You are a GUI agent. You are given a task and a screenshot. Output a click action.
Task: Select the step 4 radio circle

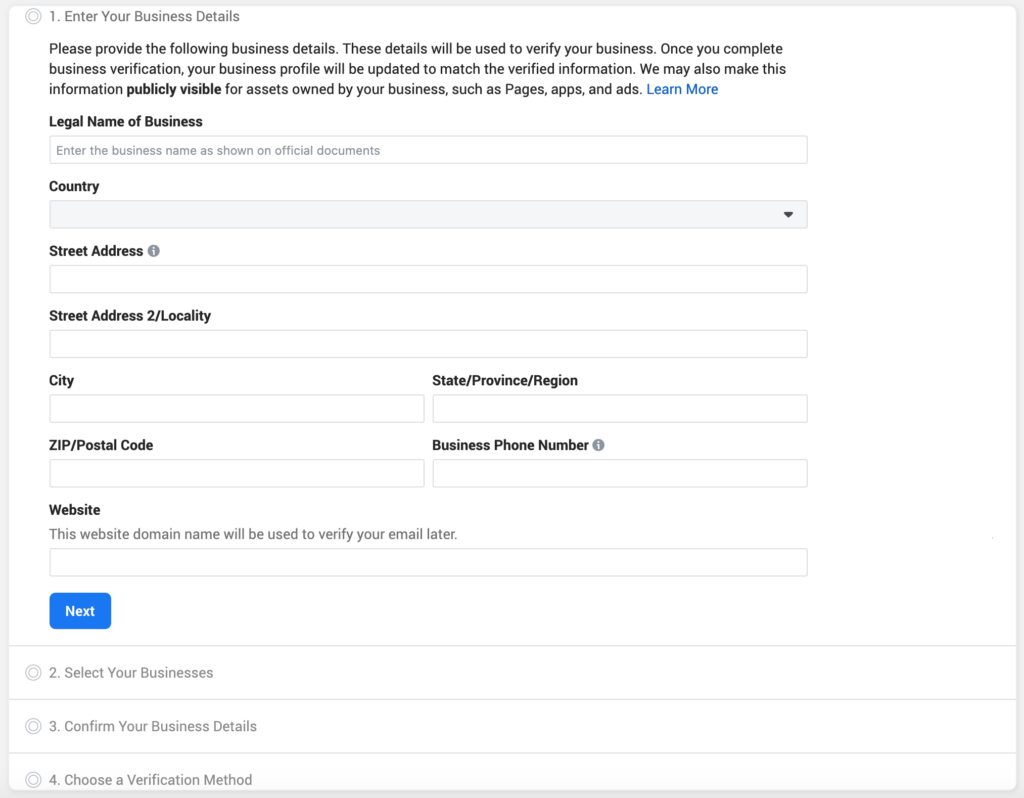coord(33,780)
